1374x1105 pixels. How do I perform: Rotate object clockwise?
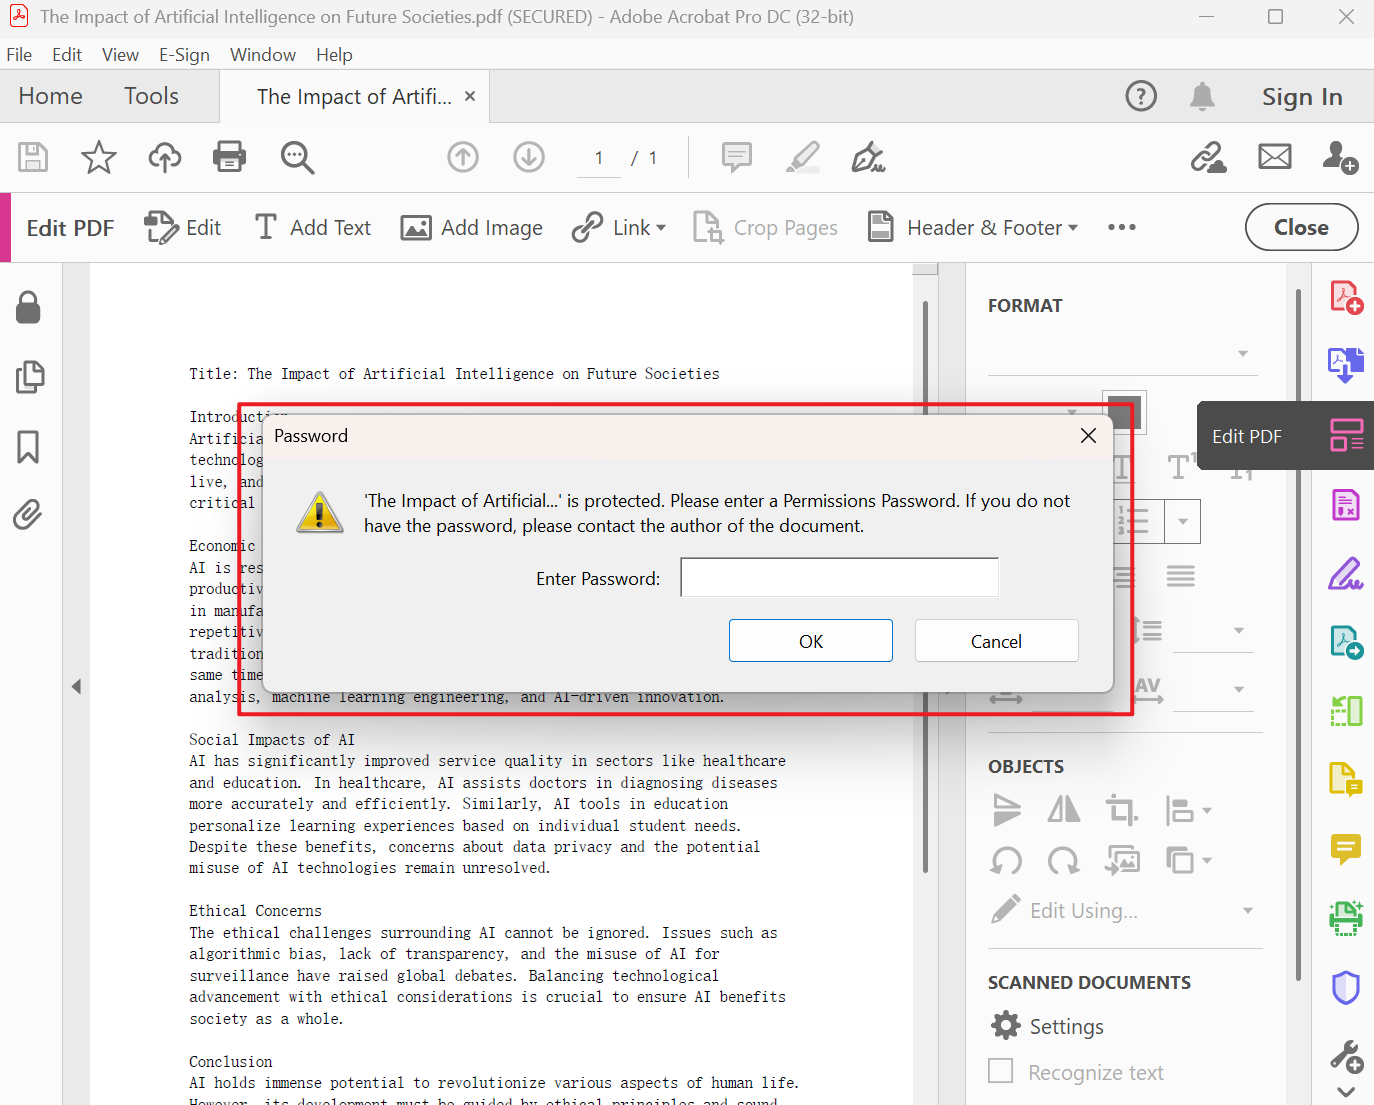(x=1064, y=860)
